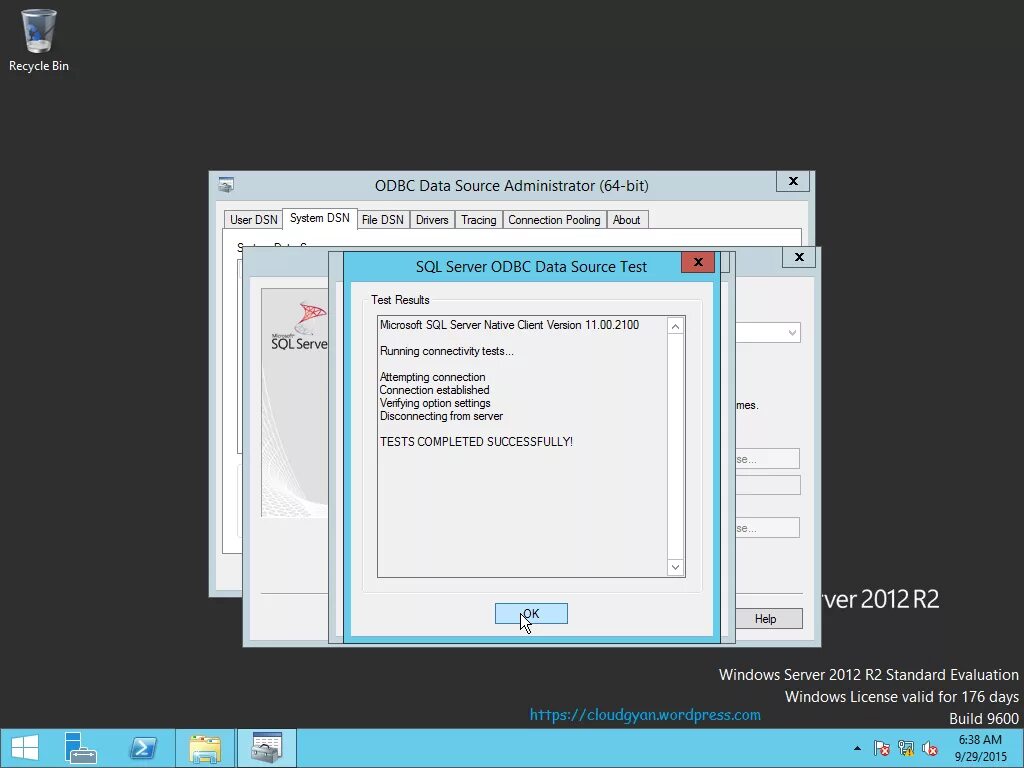This screenshot has height=768, width=1024.
Task: Open the network status tray icon
Action: [x=906, y=748]
